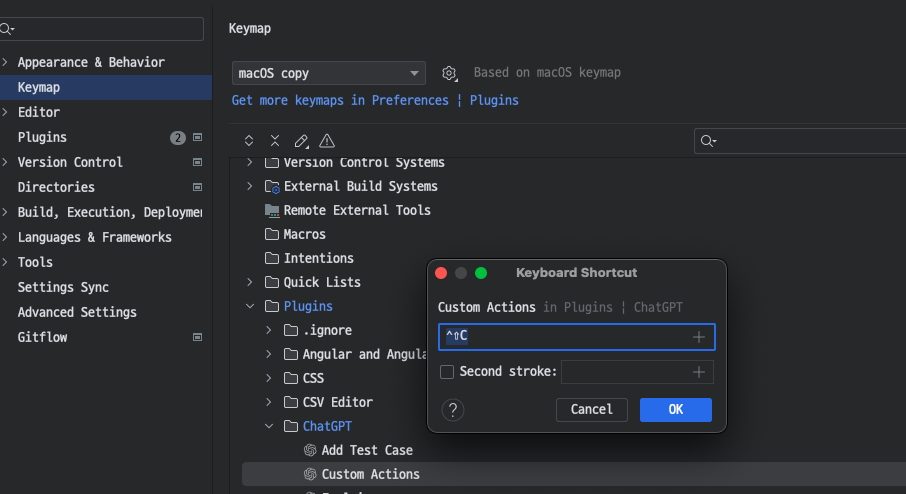Screen dimensions: 906x494
Task: Click project-level icon beside Plugins
Action: tap(198, 138)
